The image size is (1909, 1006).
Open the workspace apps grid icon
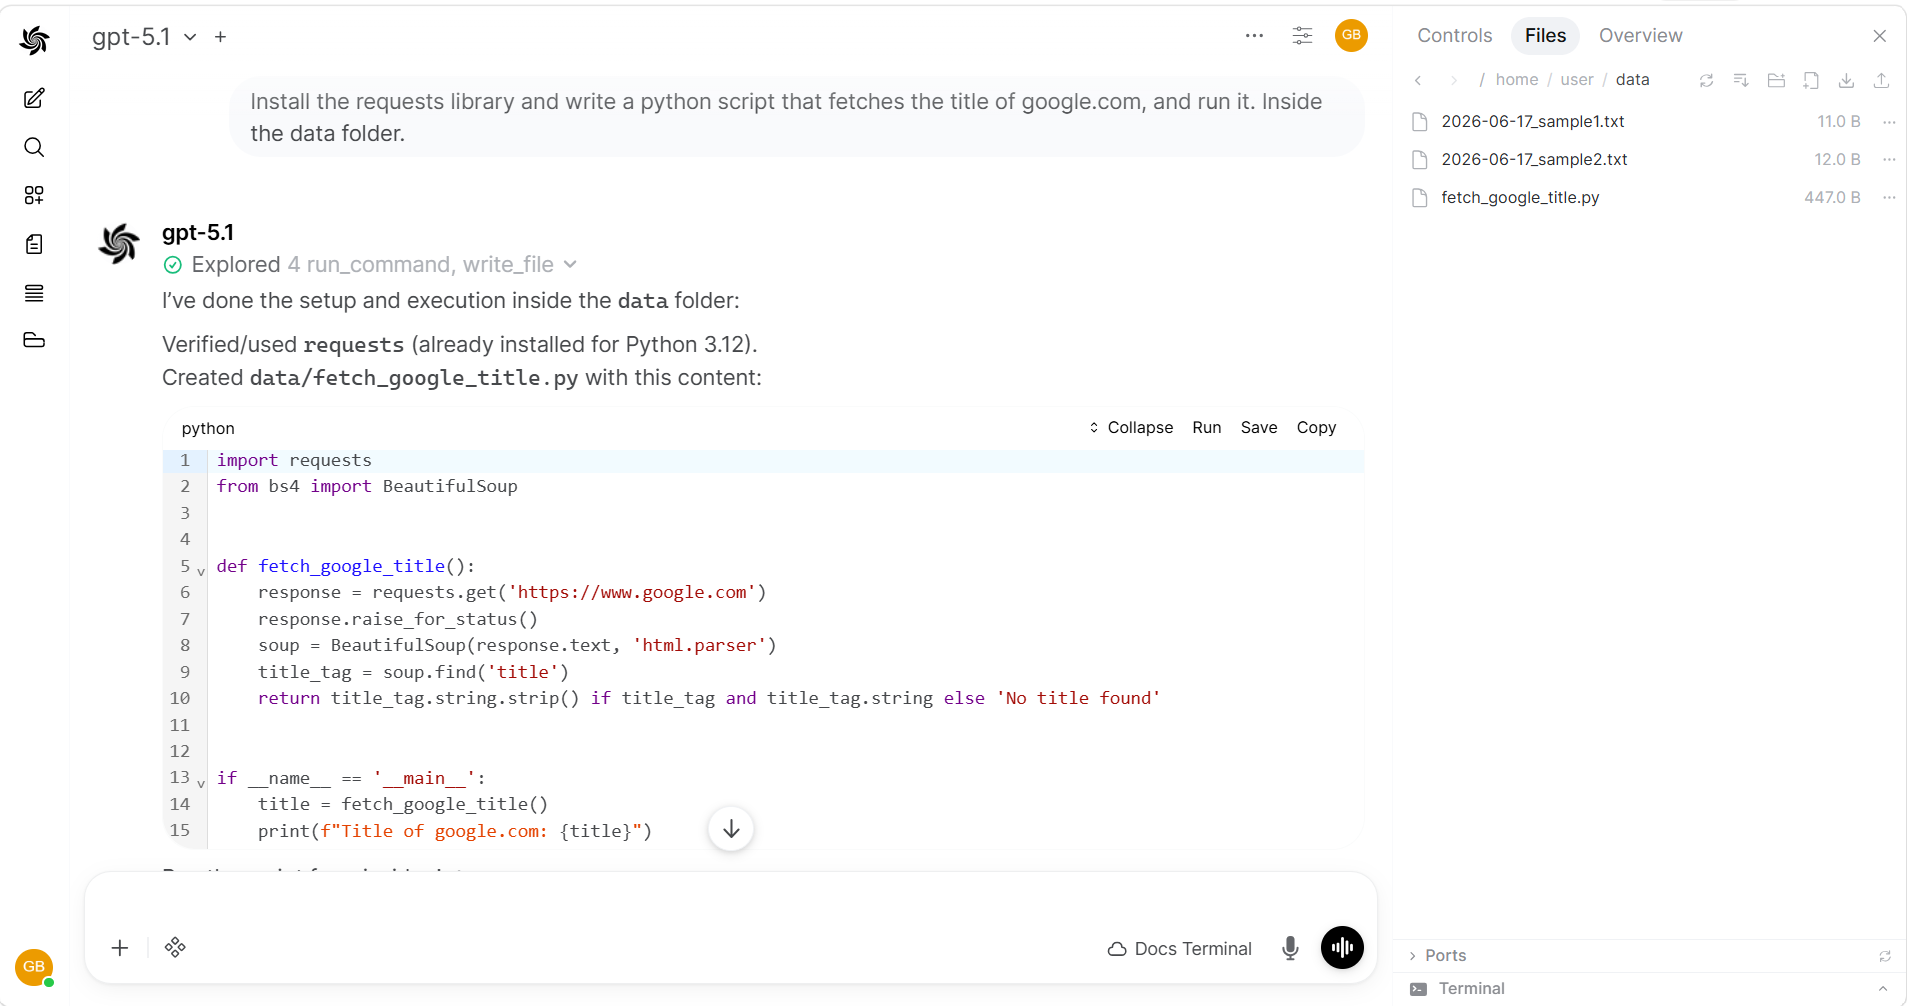tap(34, 195)
